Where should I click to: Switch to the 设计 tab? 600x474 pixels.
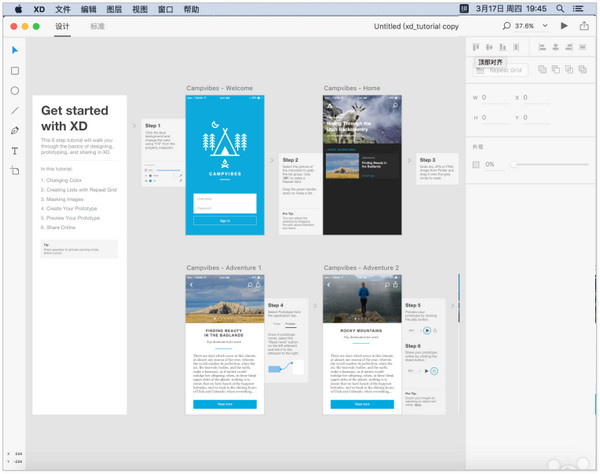(x=62, y=26)
